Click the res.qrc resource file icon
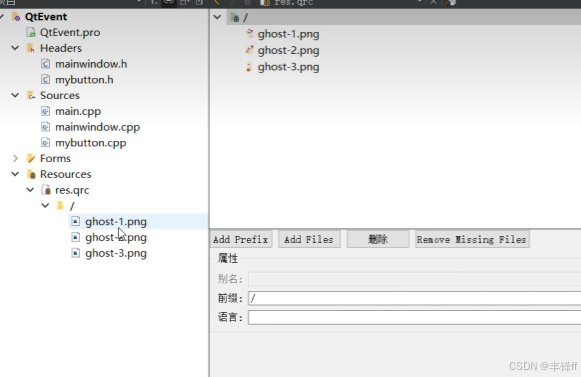 (46, 190)
